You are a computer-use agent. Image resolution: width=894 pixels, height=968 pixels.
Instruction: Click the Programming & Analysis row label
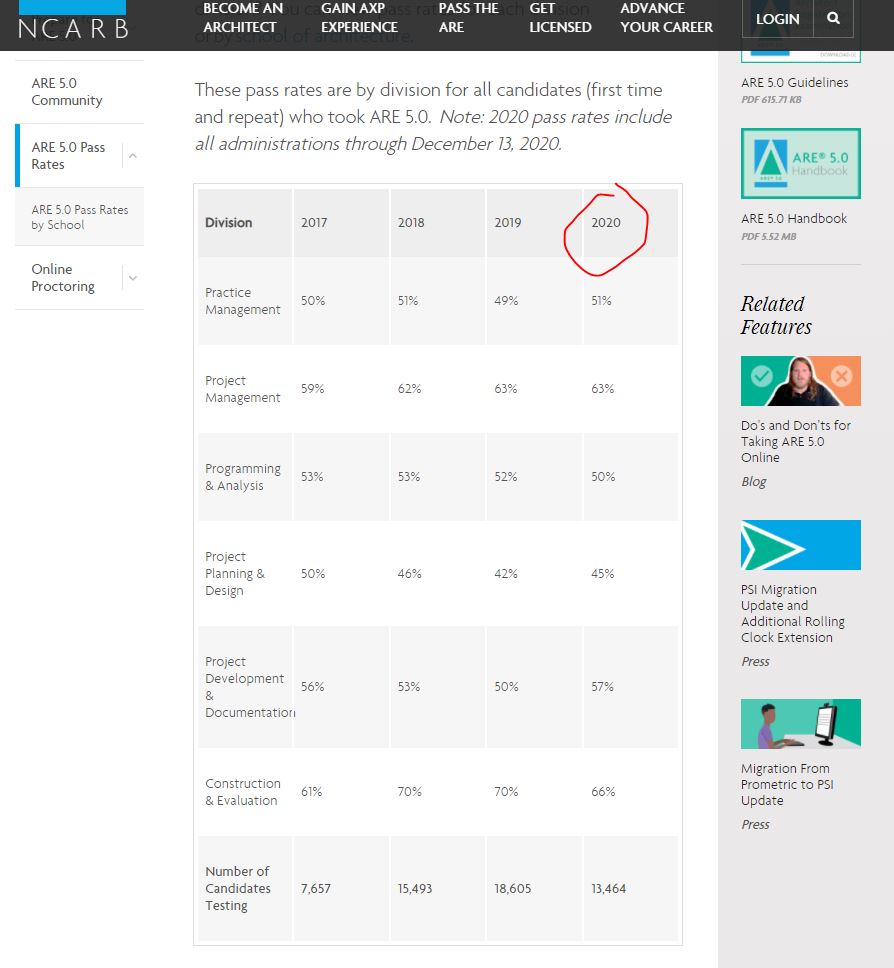243,477
